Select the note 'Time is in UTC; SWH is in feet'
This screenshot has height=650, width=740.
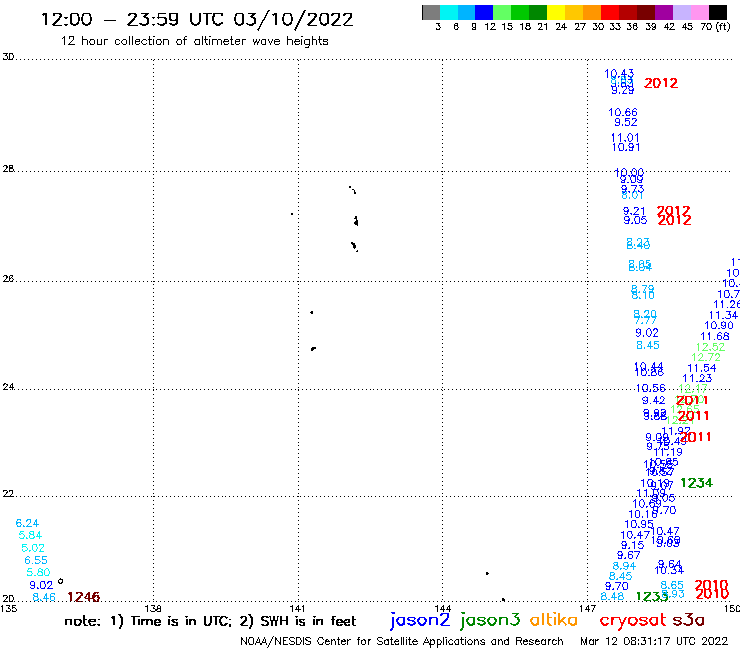(210, 621)
